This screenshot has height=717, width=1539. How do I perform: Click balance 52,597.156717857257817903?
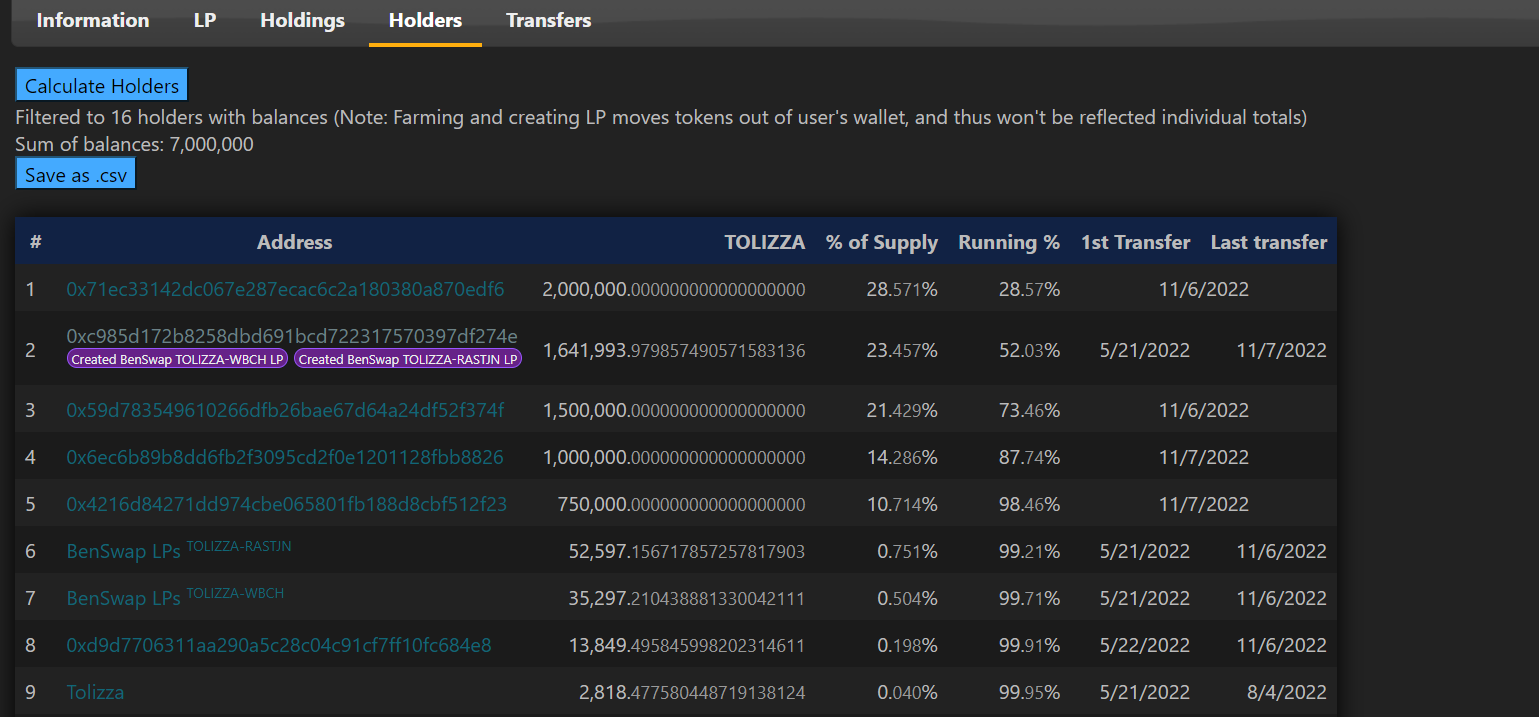tap(687, 551)
